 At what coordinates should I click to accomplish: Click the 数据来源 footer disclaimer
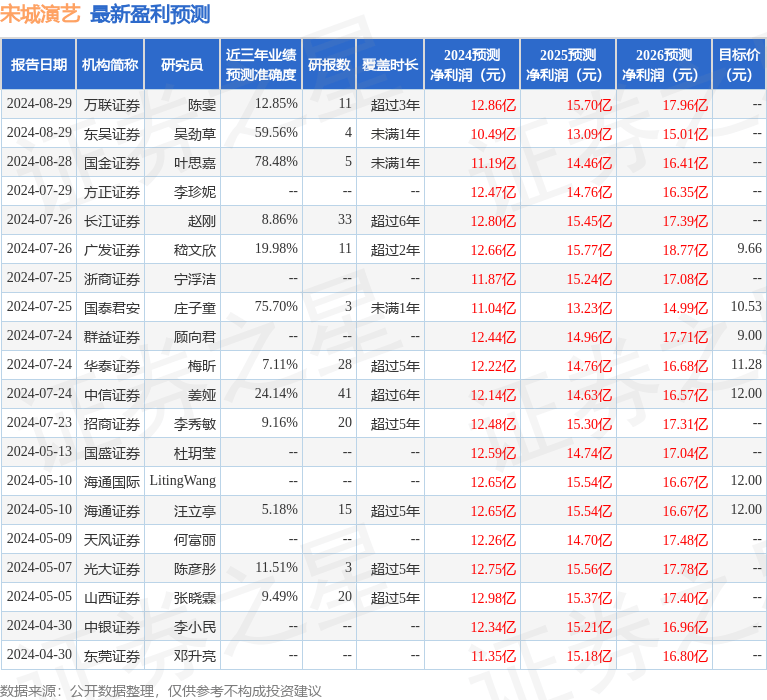(161, 691)
